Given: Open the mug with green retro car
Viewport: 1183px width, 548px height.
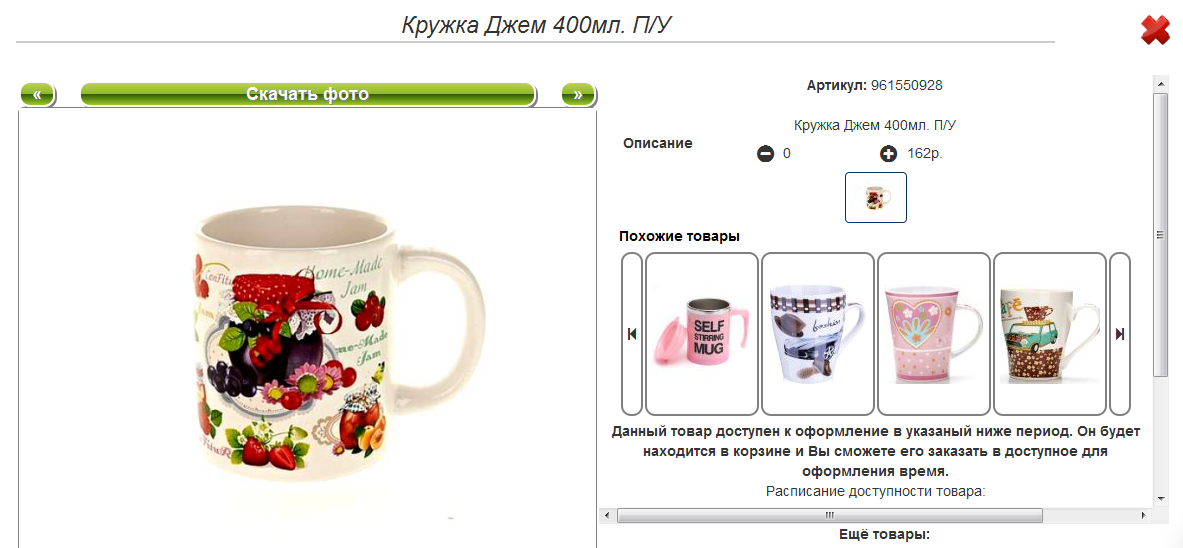Looking at the screenshot, I should (1049, 334).
